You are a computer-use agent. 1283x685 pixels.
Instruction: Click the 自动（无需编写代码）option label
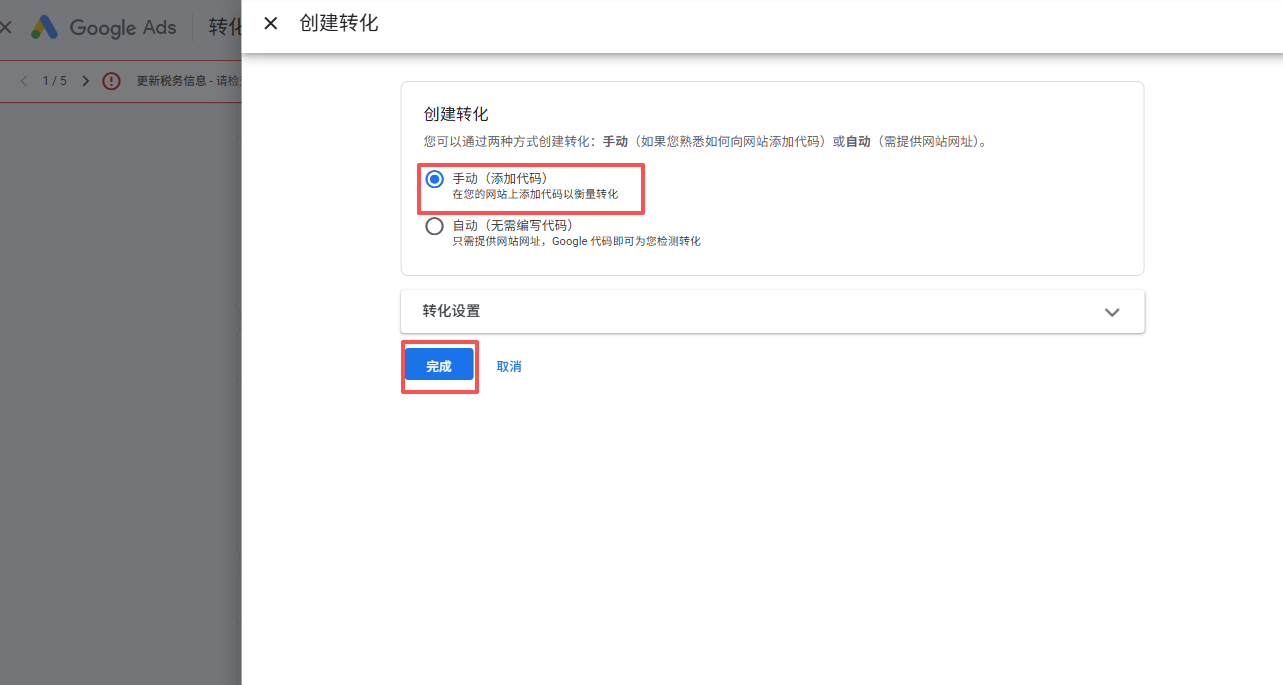click(x=512, y=225)
